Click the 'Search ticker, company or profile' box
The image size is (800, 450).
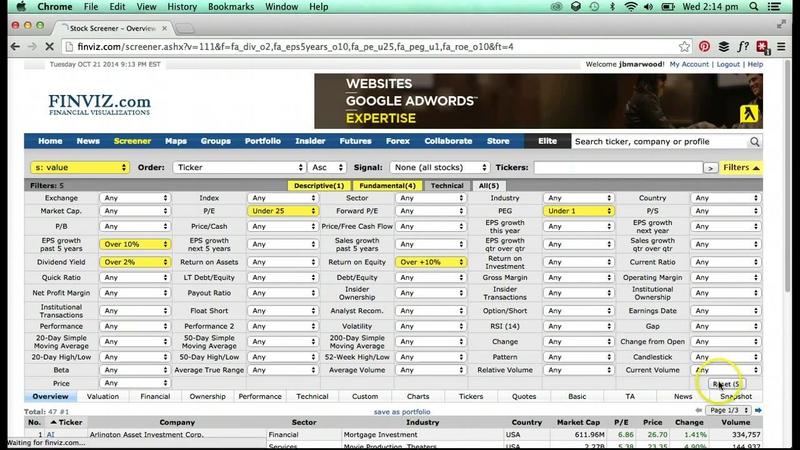point(661,142)
